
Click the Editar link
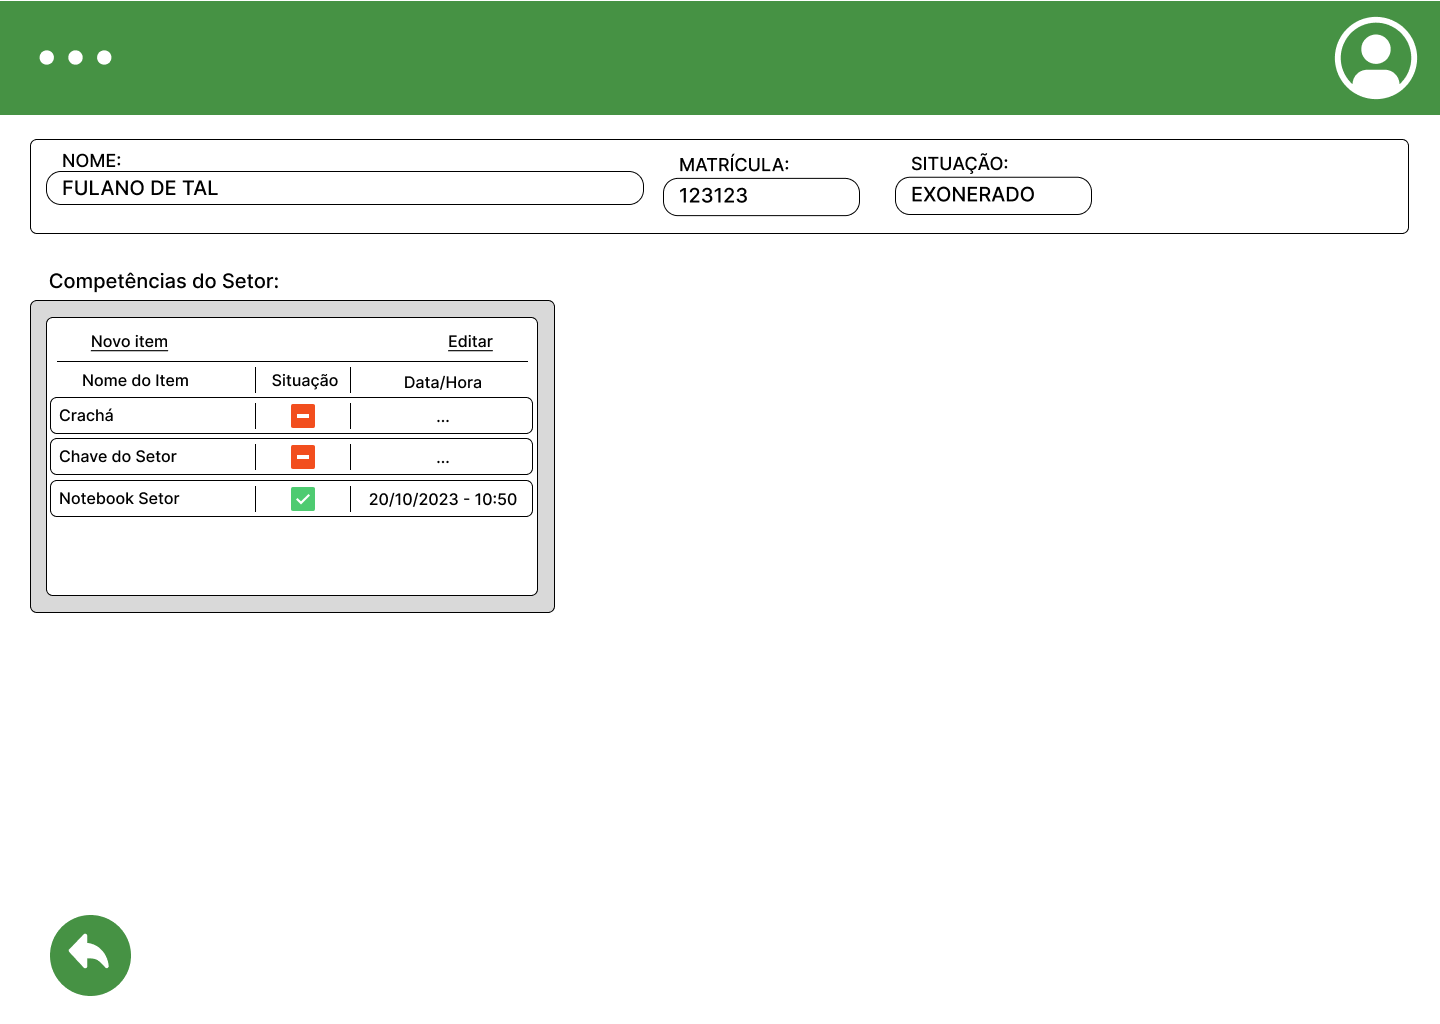pos(470,342)
